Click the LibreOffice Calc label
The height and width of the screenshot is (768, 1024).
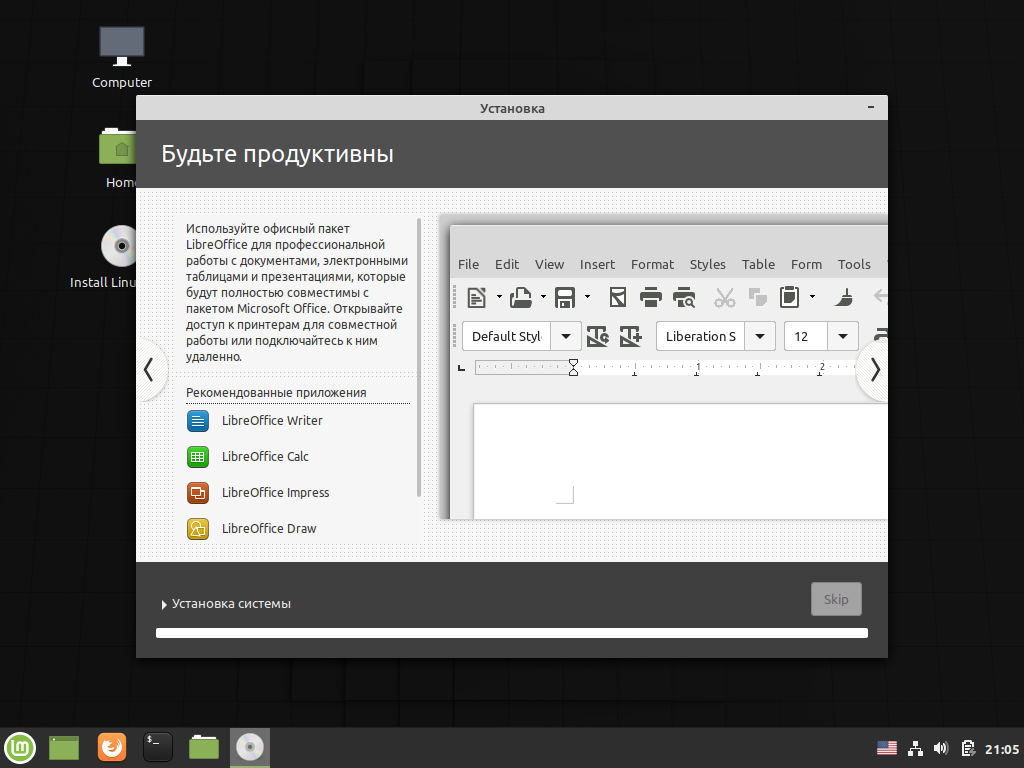point(265,456)
